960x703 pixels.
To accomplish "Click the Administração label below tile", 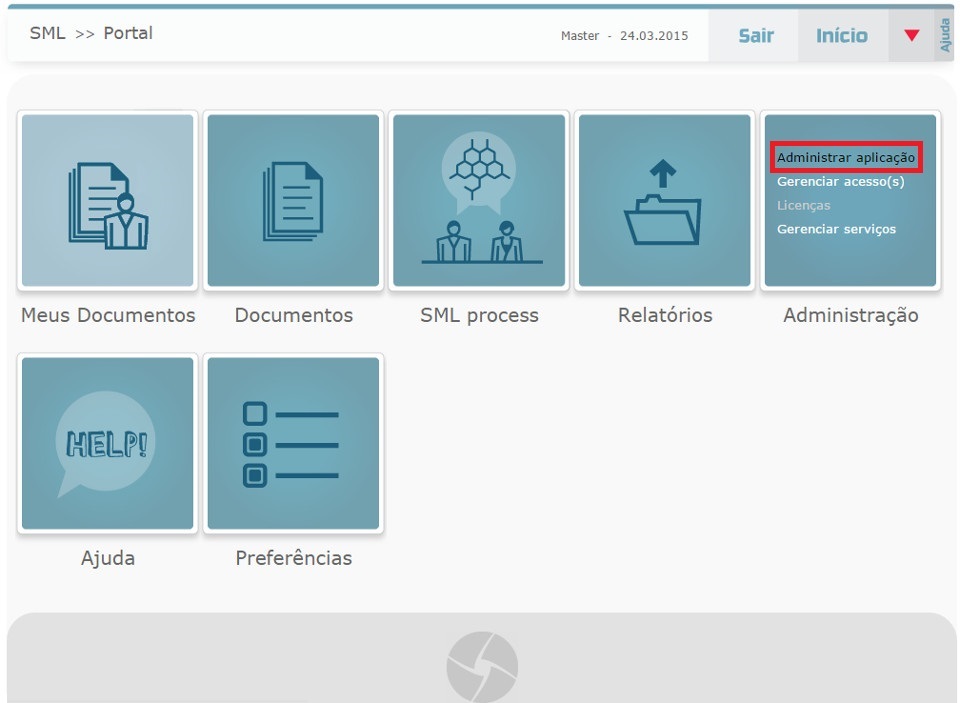I will click(x=850, y=315).
